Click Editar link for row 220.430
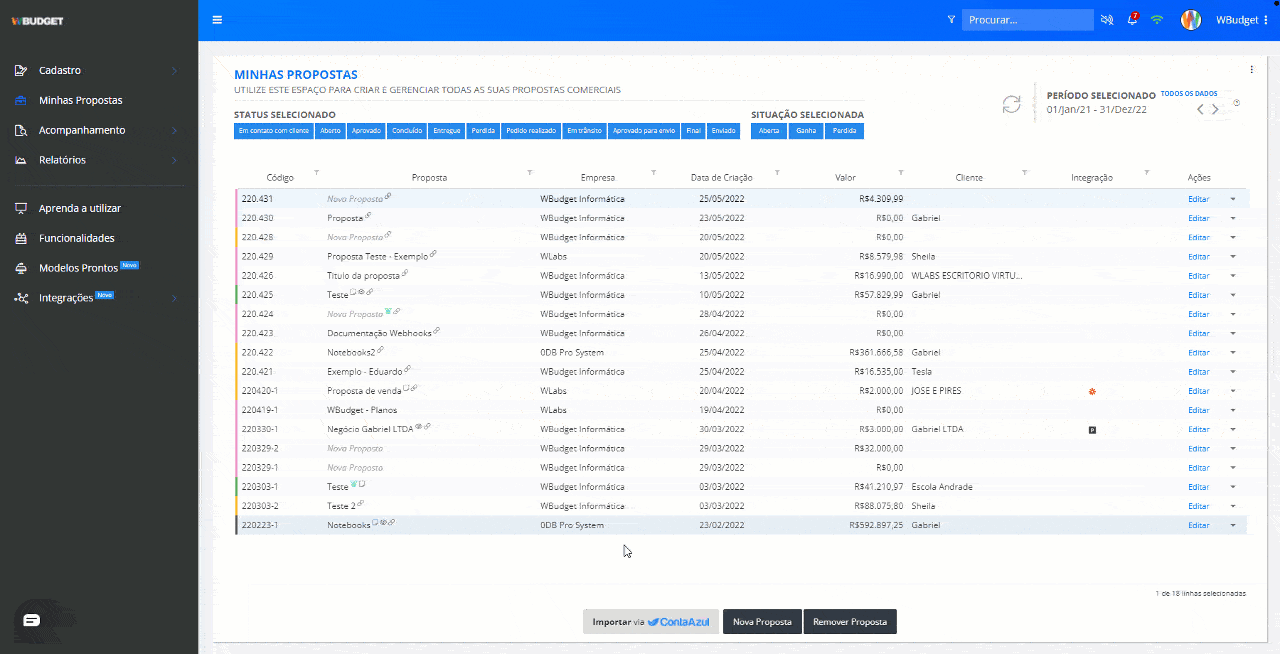The width and height of the screenshot is (1280, 654). [x=1198, y=218]
